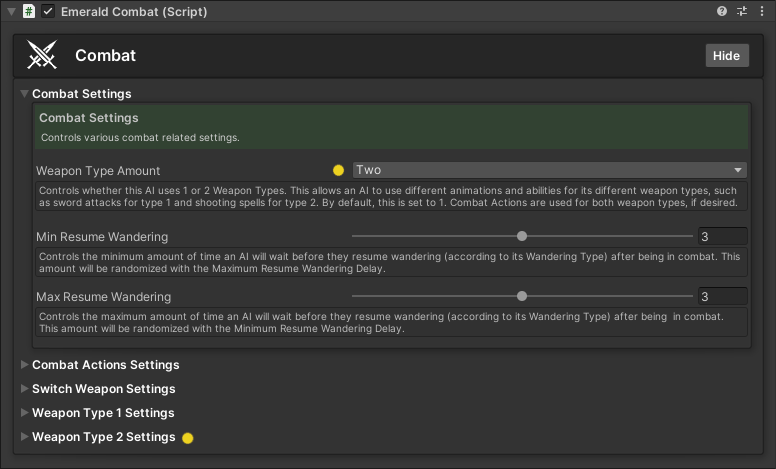Click the Max Resume Wandering value field
This screenshot has width=776, height=469.
pos(723,297)
